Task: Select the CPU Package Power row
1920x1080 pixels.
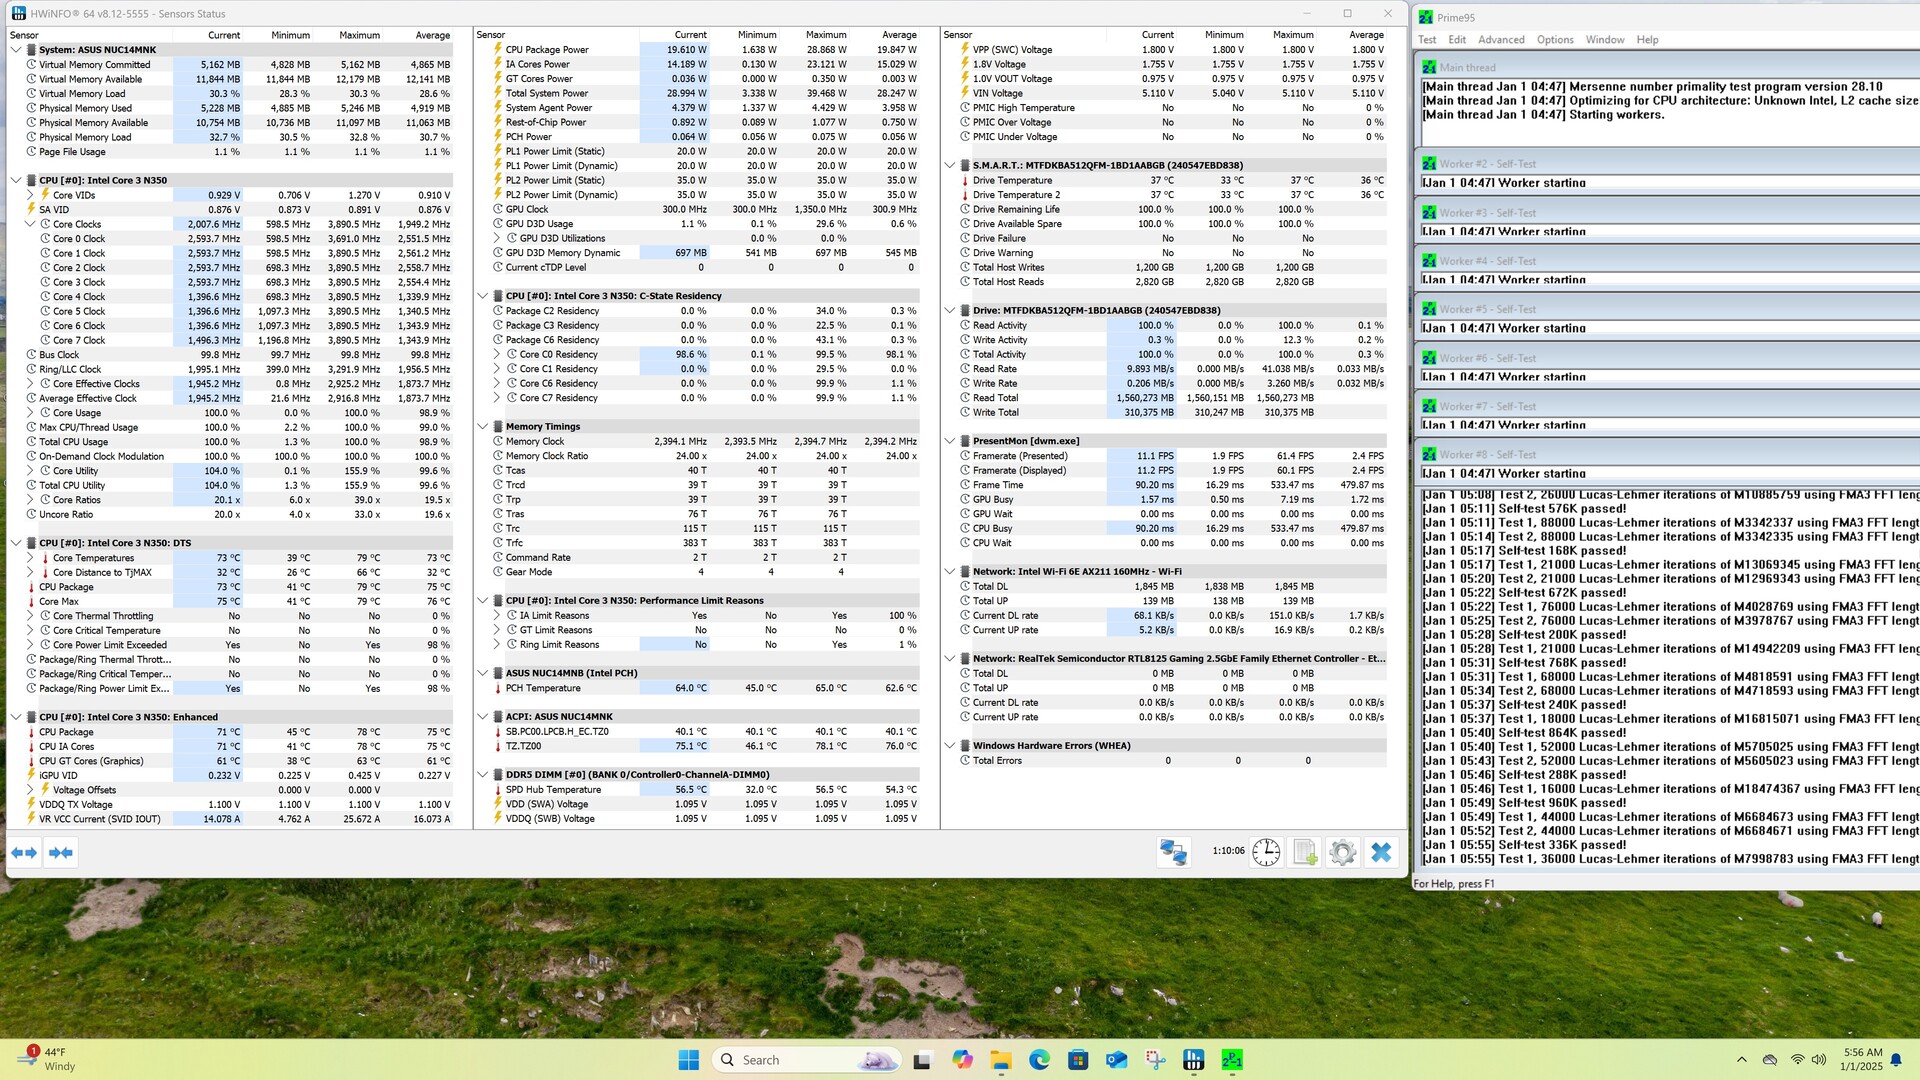Action: point(547,49)
